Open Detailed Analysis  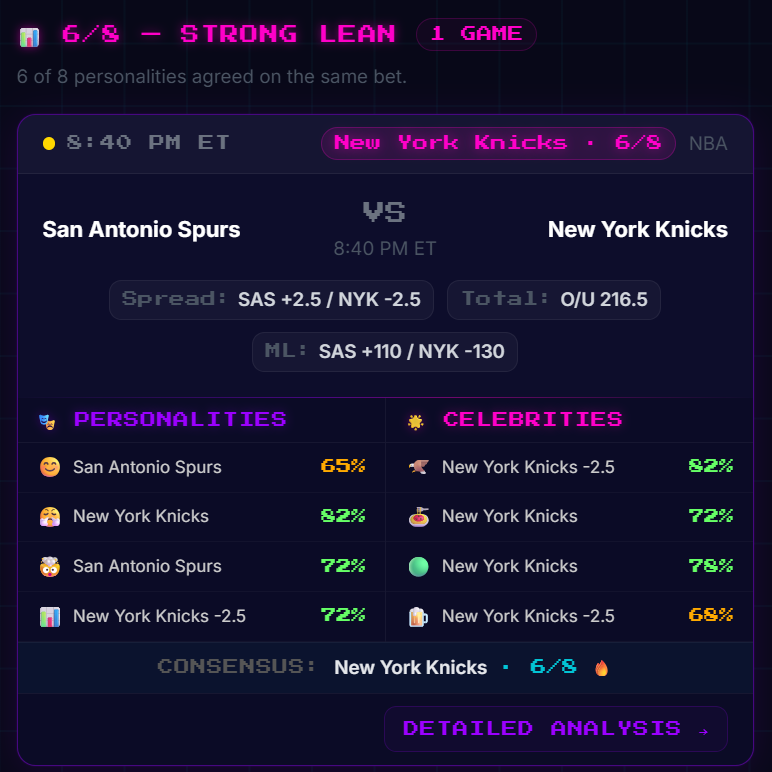555,729
